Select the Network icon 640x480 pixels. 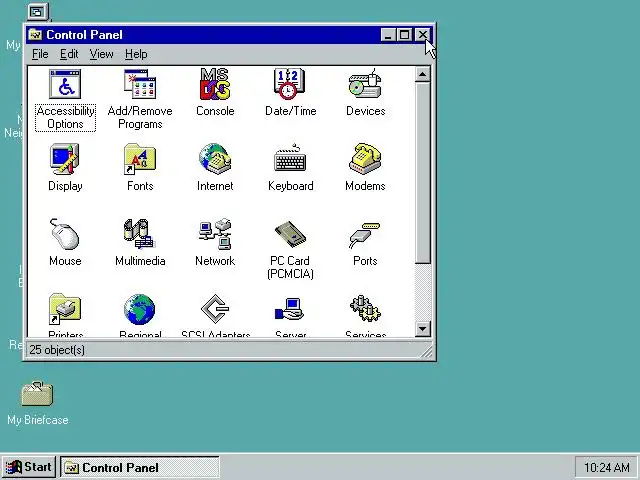pos(215,234)
